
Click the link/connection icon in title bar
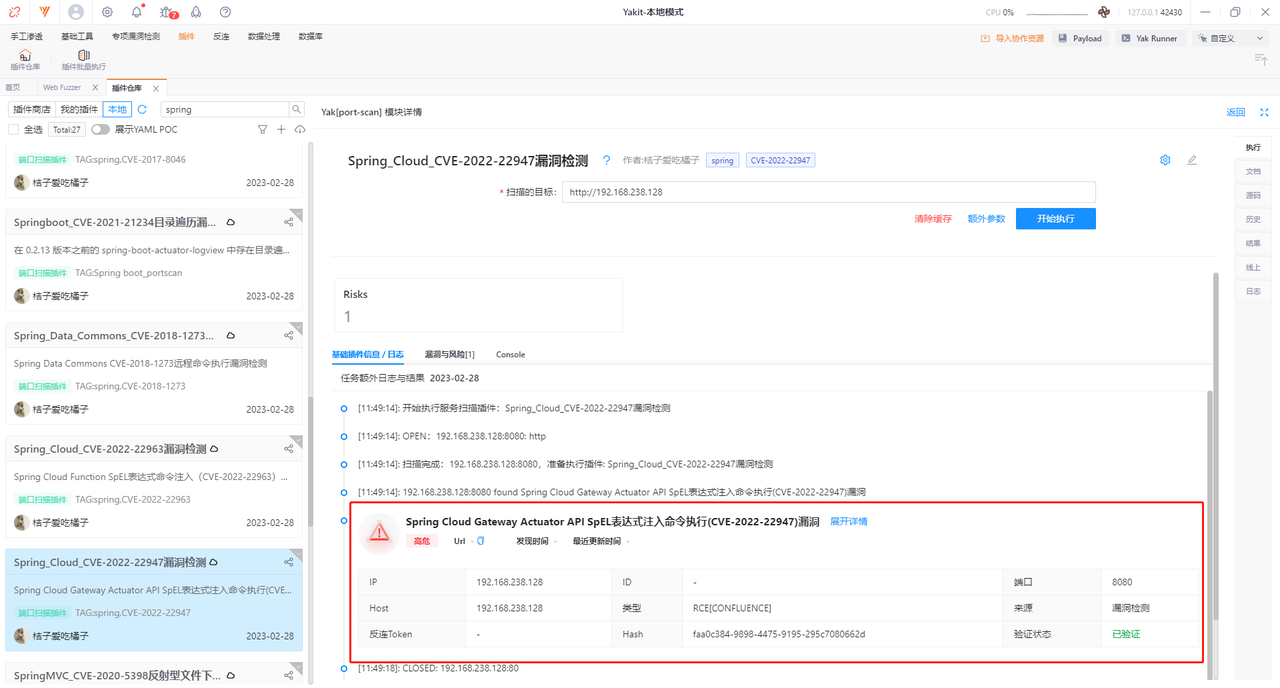14,12
